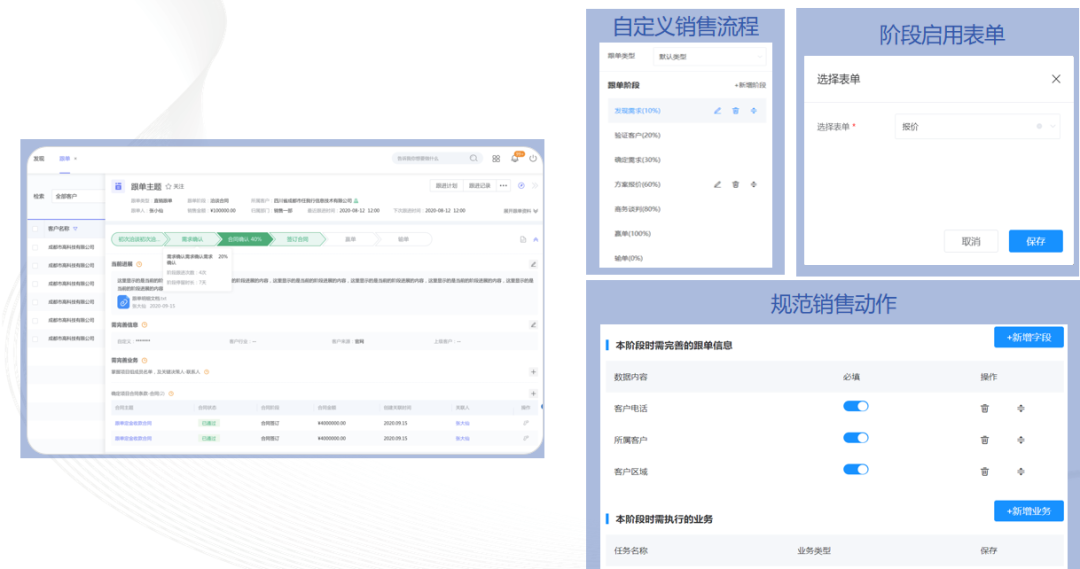This screenshot has height=569, width=1080.
Task: Click the blue 保存 button
Action: pyautogui.click(x=1035, y=241)
